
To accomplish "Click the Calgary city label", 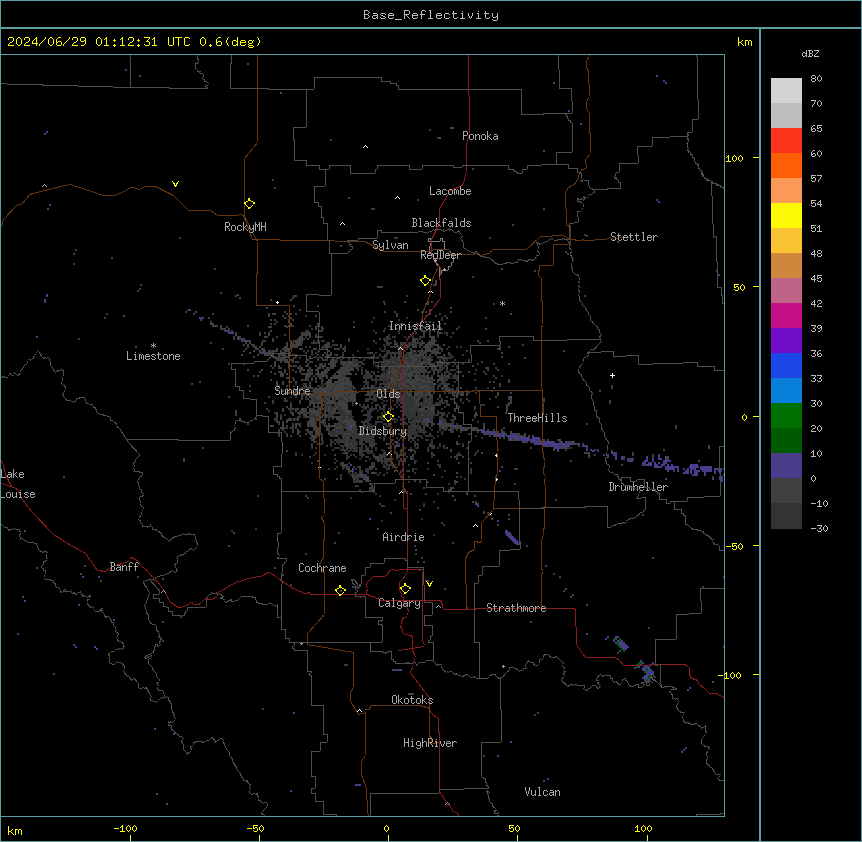I will tap(400, 603).
